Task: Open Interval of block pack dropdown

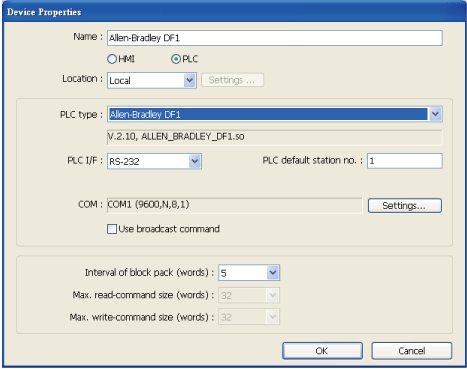Action: [x=249, y=273]
